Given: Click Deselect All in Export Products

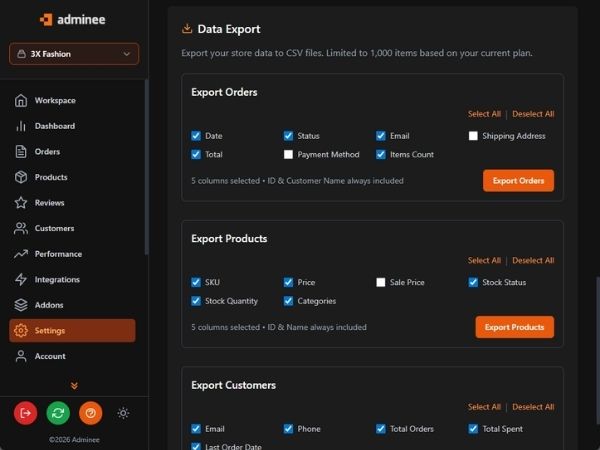Looking at the screenshot, I should click(x=533, y=260).
